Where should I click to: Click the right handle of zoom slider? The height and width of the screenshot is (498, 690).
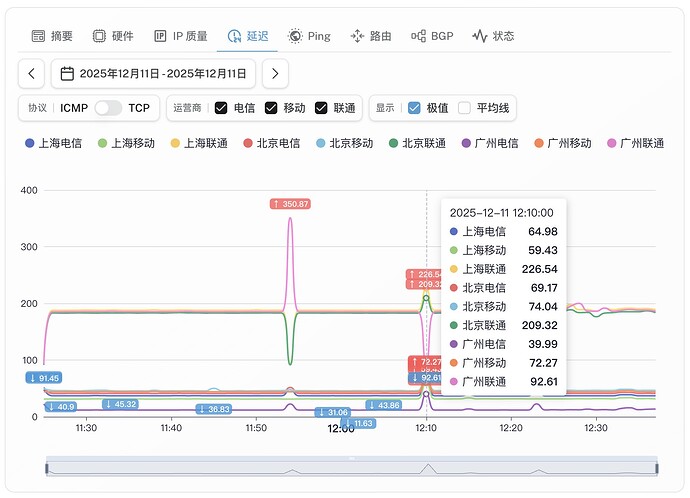657,469
